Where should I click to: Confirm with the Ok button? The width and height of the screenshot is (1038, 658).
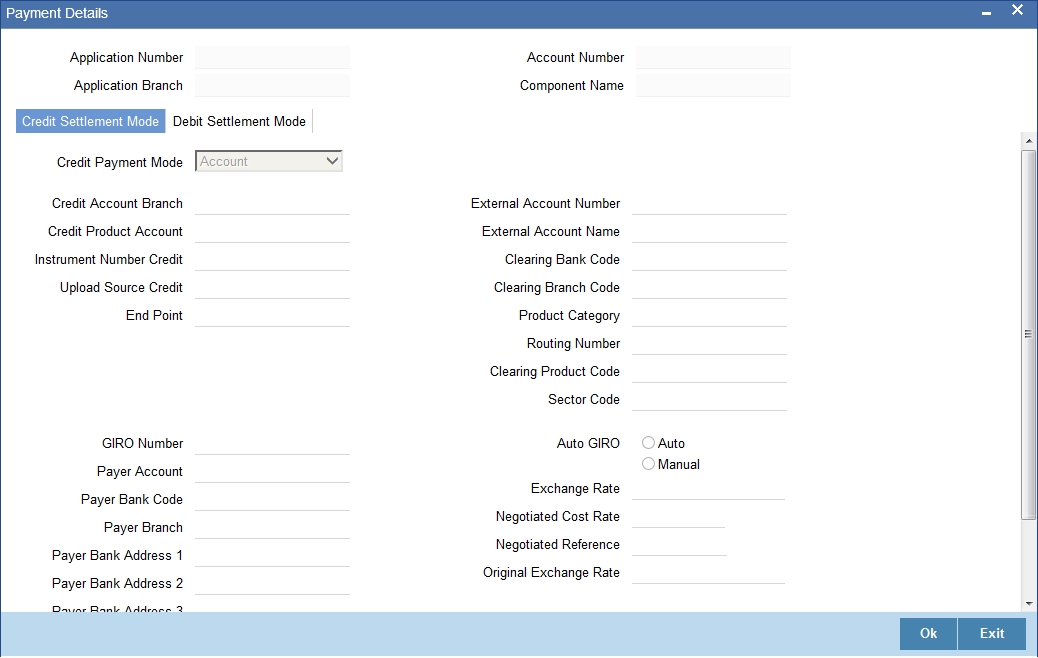click(928, 634)
